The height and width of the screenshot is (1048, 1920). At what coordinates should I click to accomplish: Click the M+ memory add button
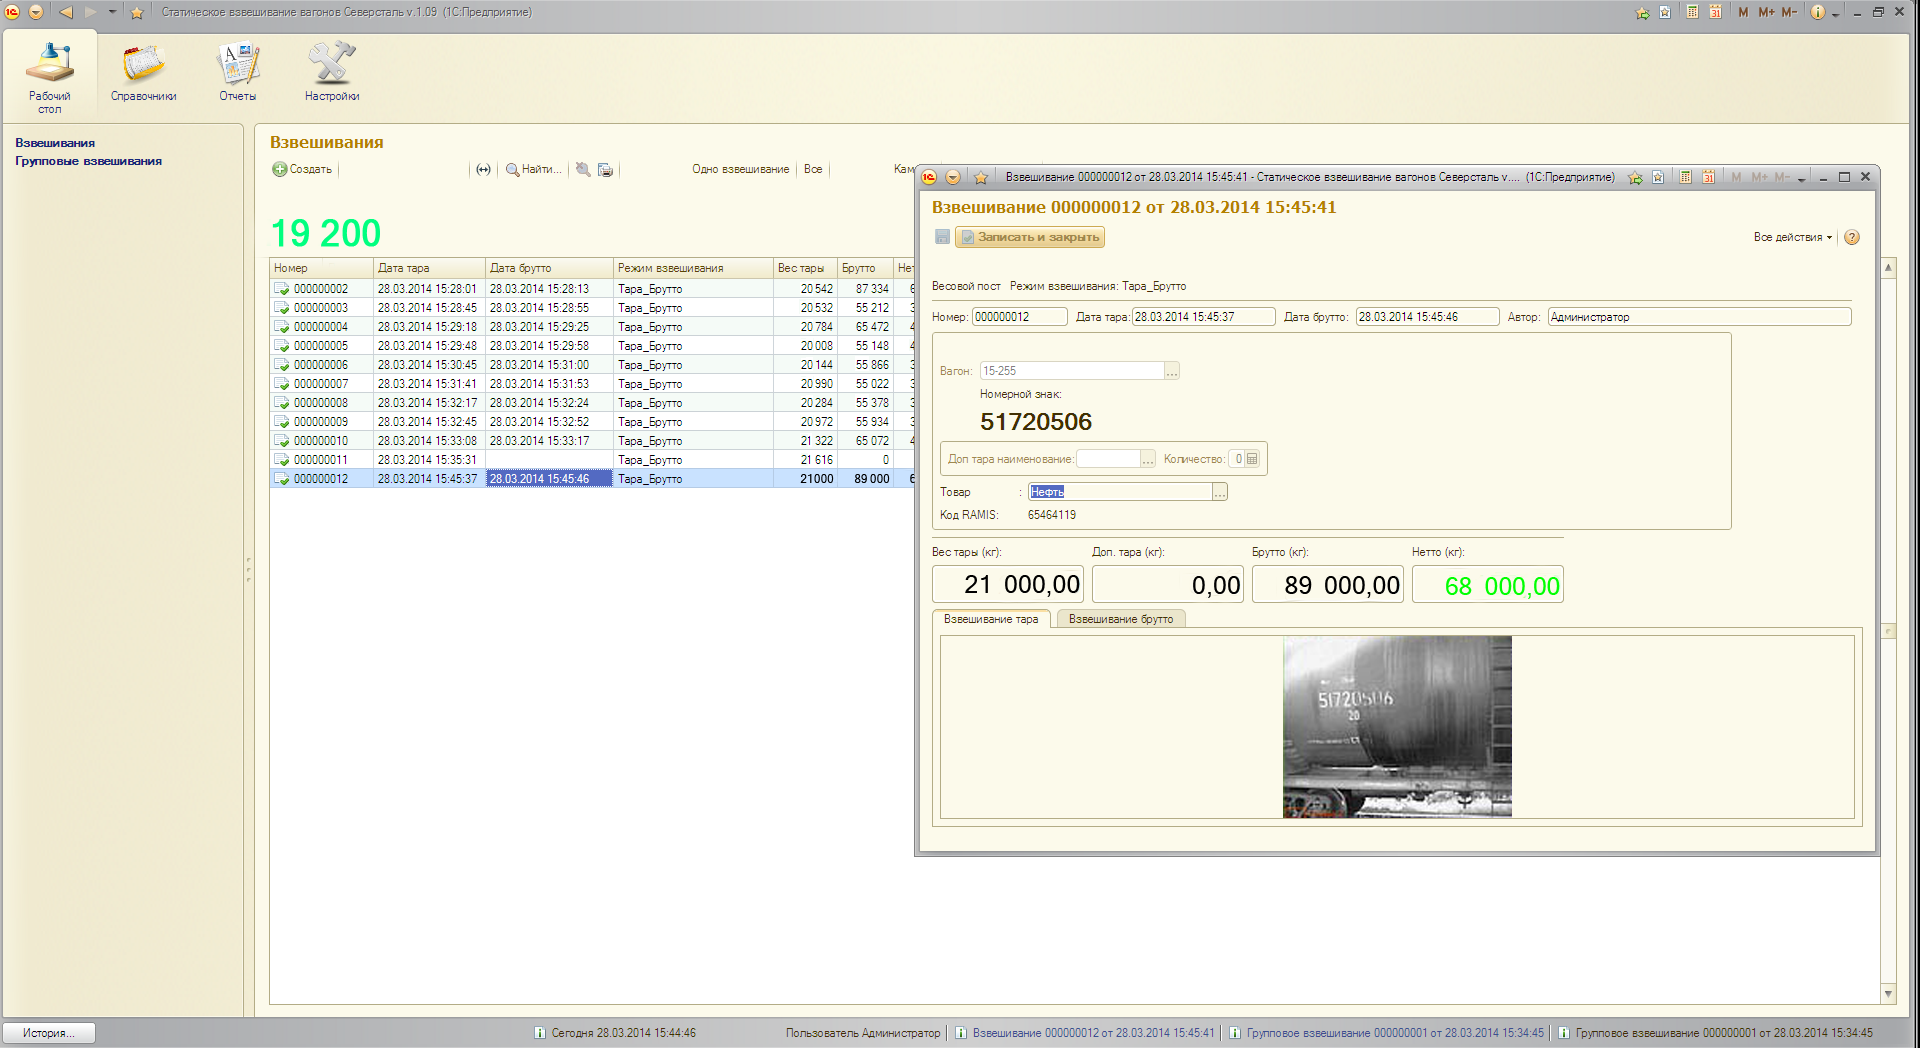(1766, 12)
